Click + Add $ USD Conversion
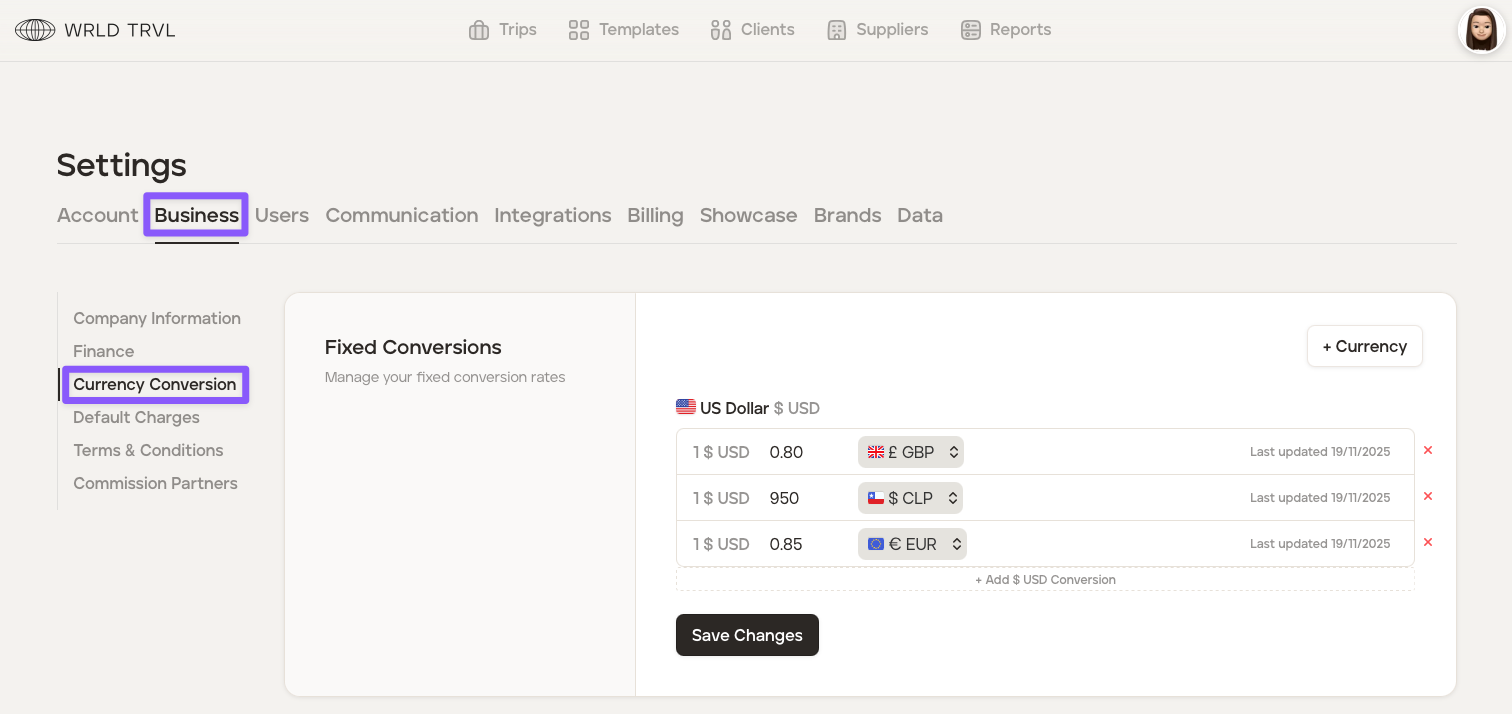1512x714 pixels. (1045, 580)
